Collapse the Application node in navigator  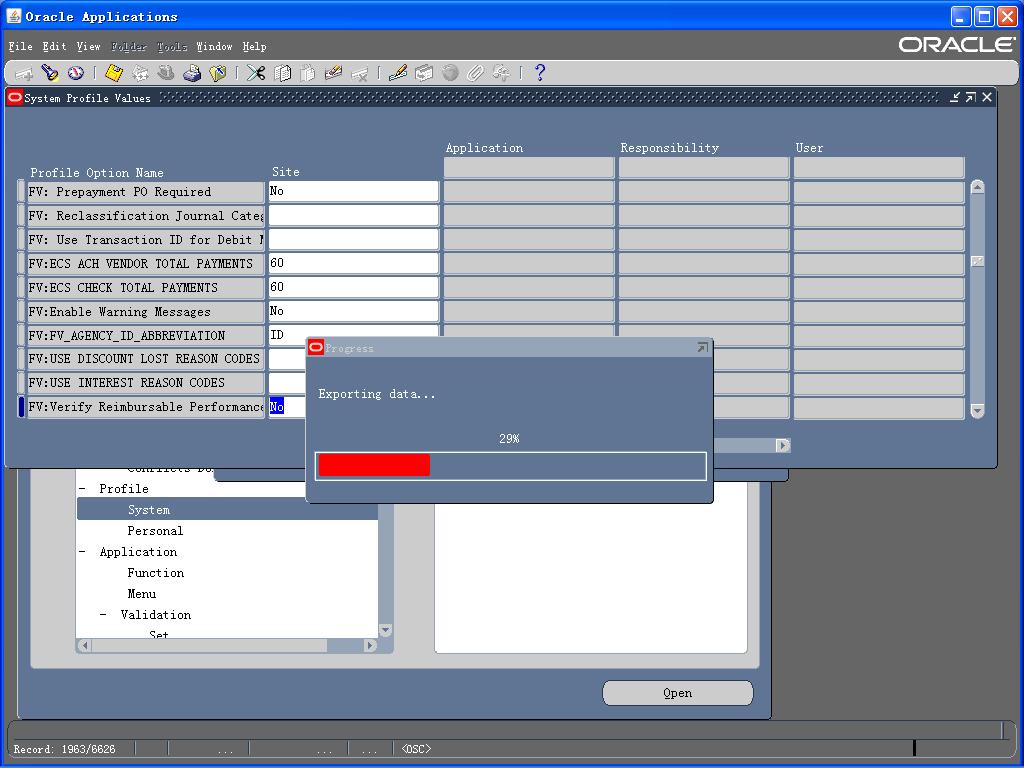point(82,552)
